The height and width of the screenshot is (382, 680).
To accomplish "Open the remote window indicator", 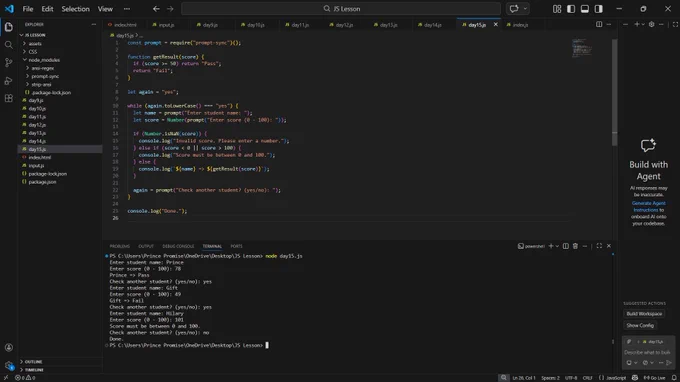I will pos(6,378).
